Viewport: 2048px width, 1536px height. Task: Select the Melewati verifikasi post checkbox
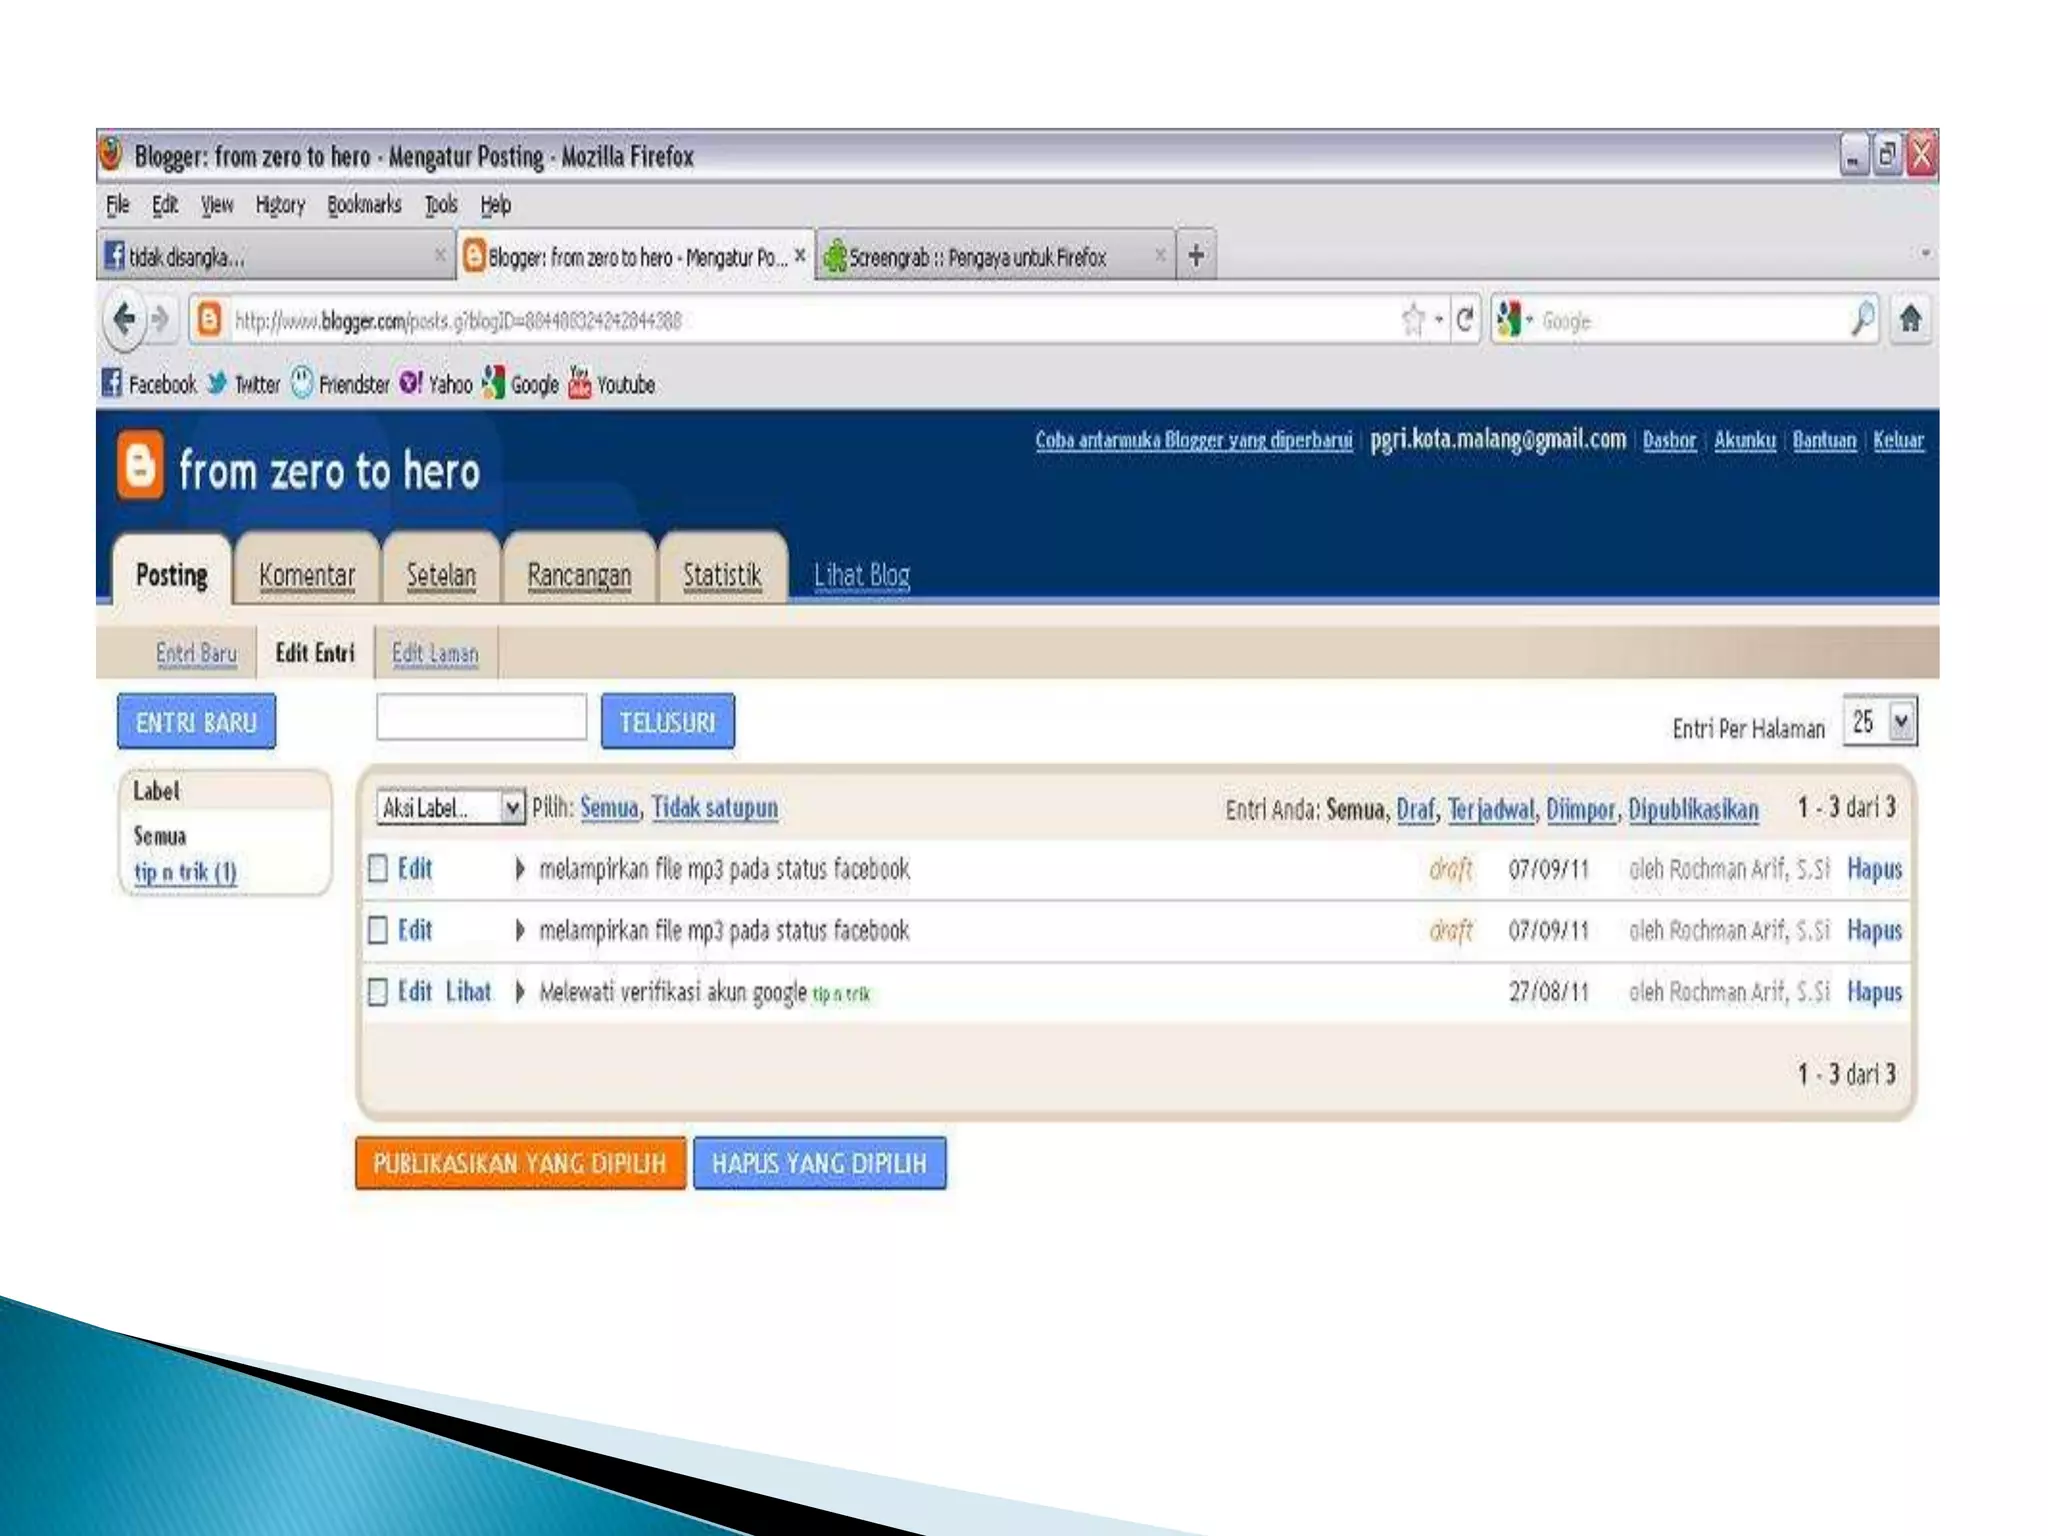pyautogui.click(x=378, y=992)
